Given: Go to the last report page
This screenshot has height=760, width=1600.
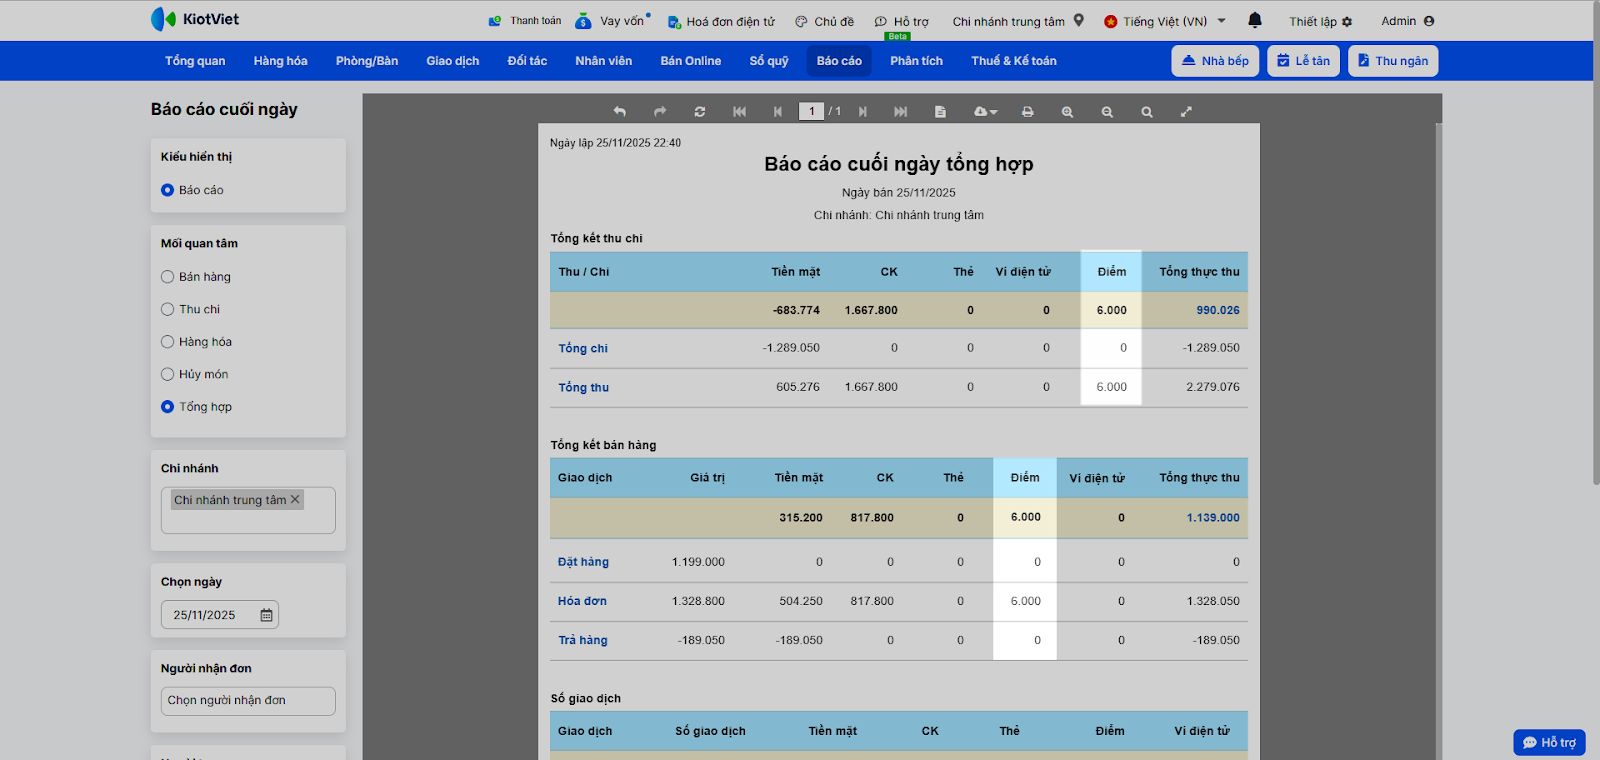Looking at the screenshot, I should 900,112.
